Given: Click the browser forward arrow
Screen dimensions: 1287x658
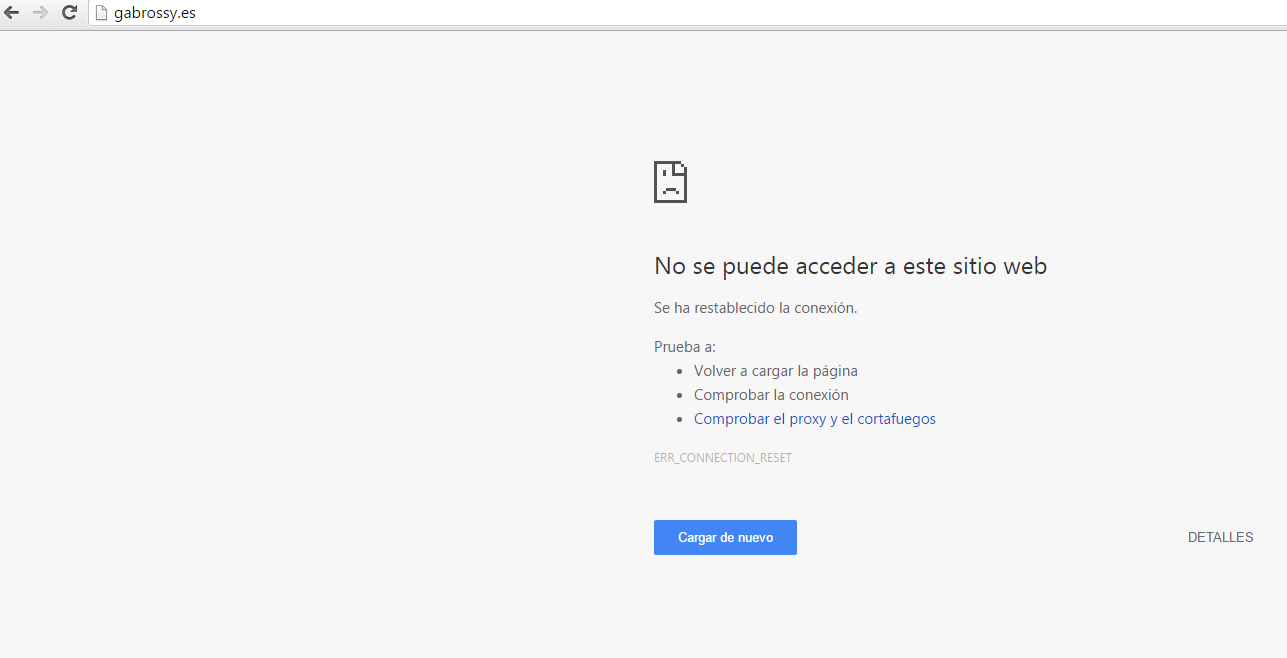Looking at the screenshot, I should pos(41,13).
